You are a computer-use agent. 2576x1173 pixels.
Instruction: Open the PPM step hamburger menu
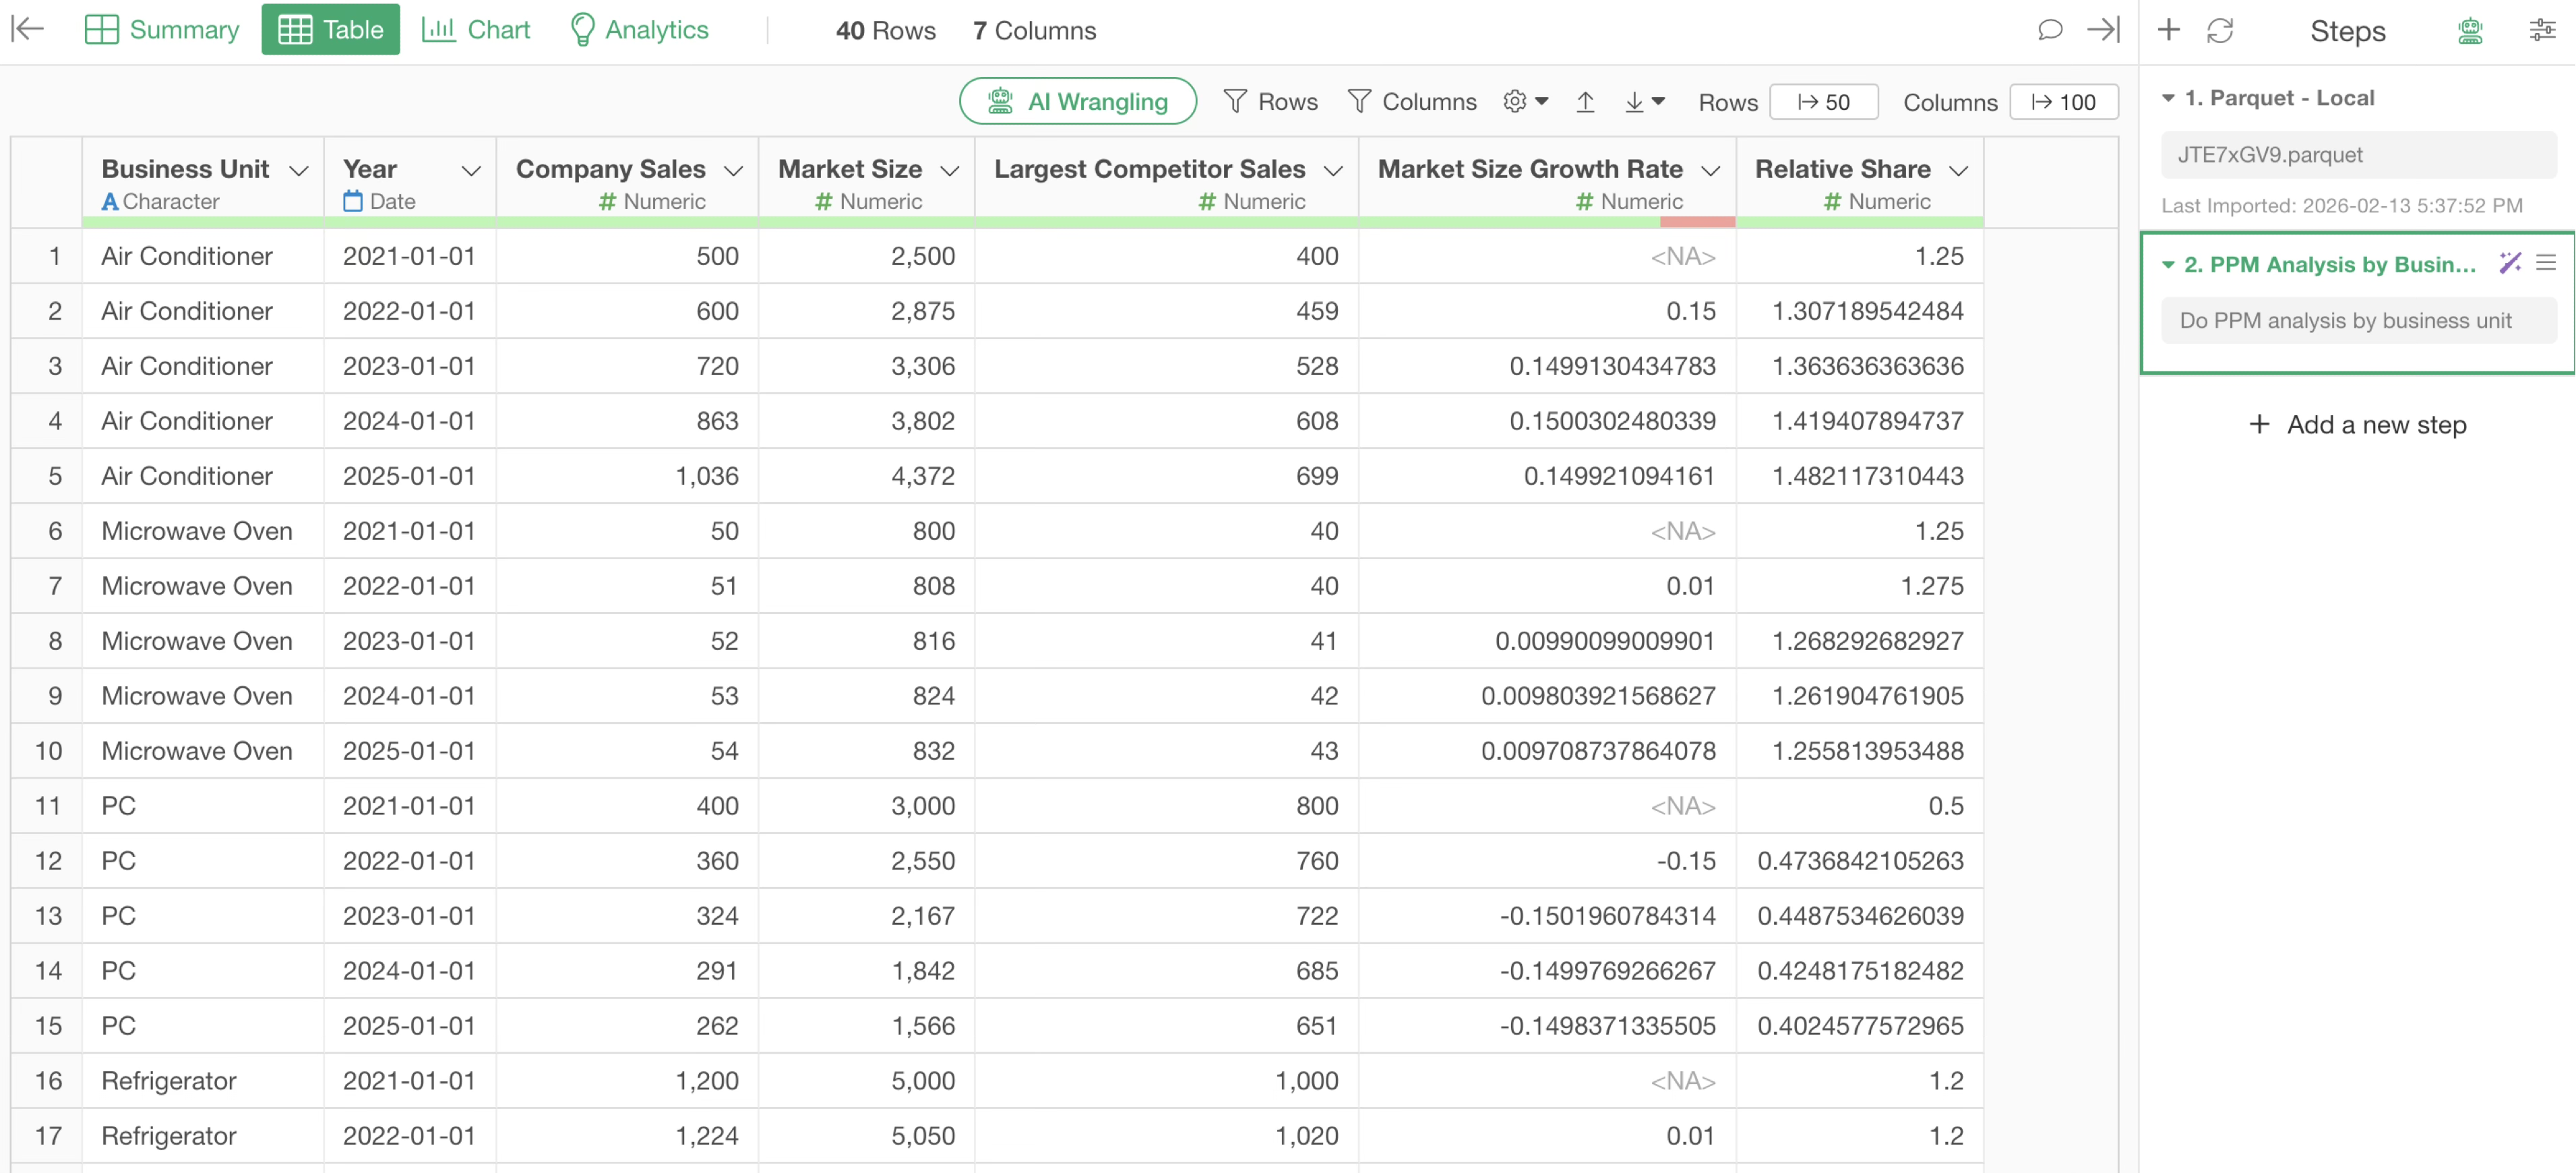pos(2546,264)
